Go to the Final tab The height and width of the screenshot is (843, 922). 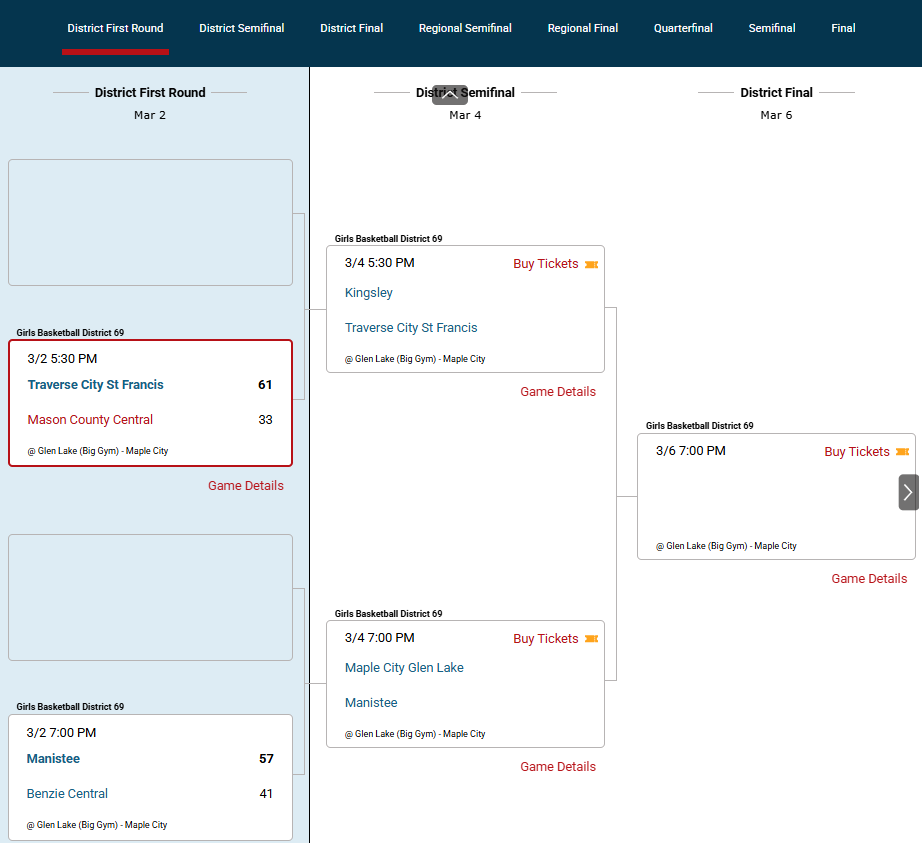[x=843, y=28]
